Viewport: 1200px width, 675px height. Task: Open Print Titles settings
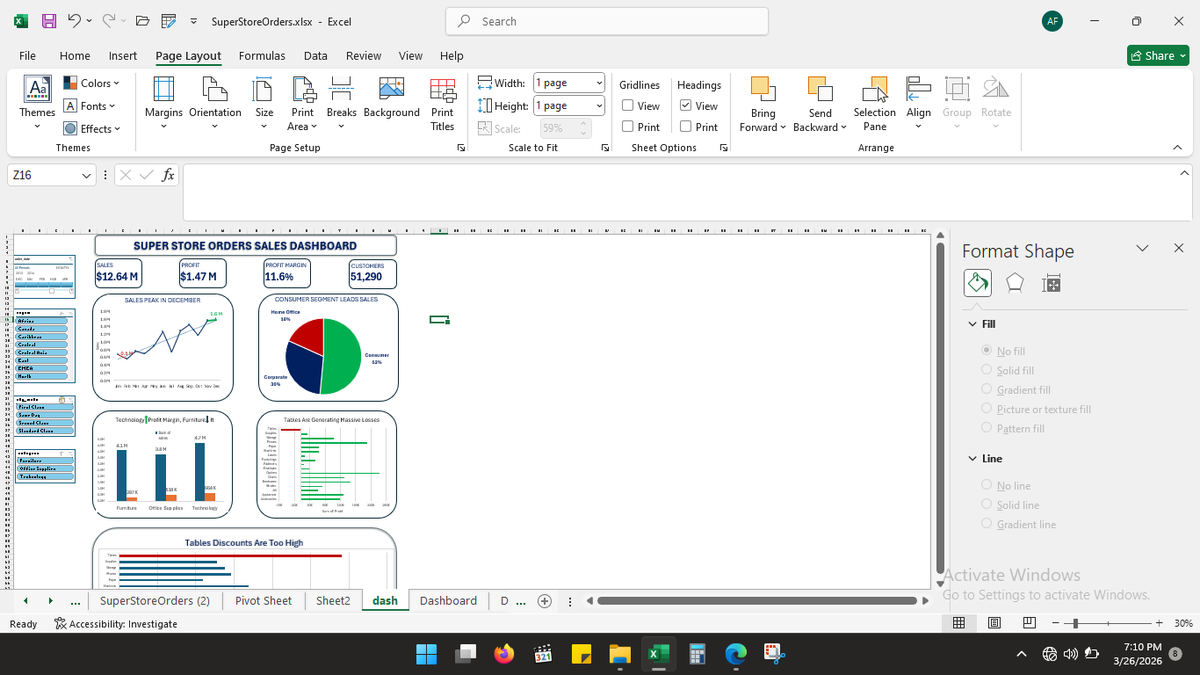coord(442,105)
